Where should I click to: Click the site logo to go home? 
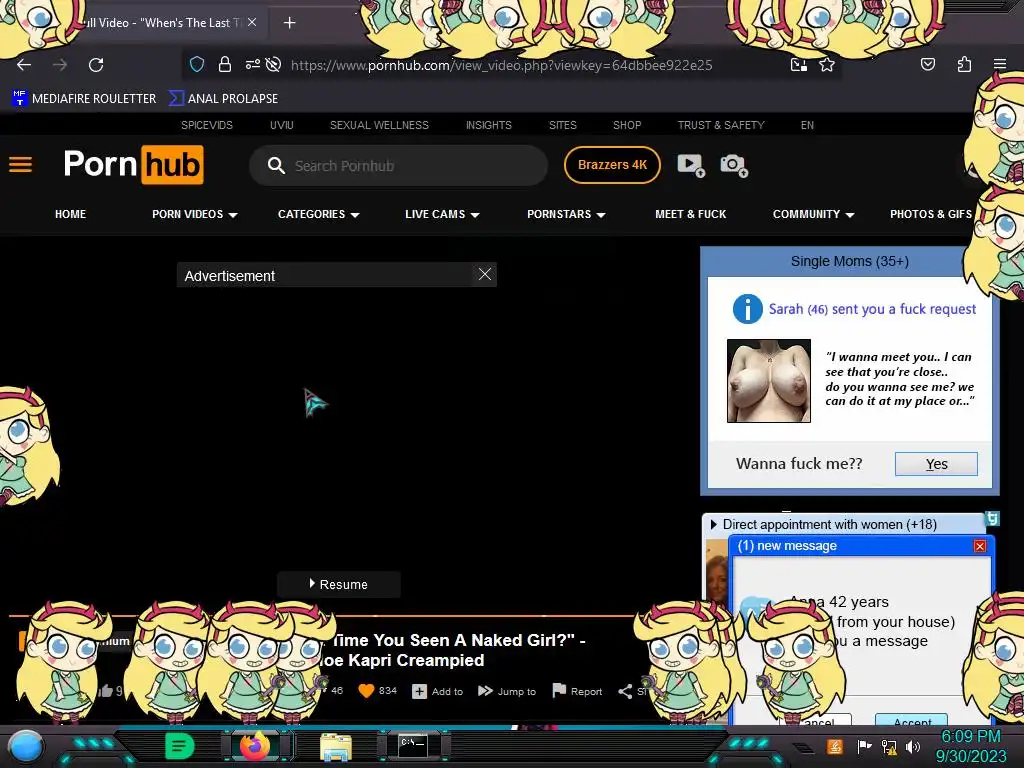(133, 165)
